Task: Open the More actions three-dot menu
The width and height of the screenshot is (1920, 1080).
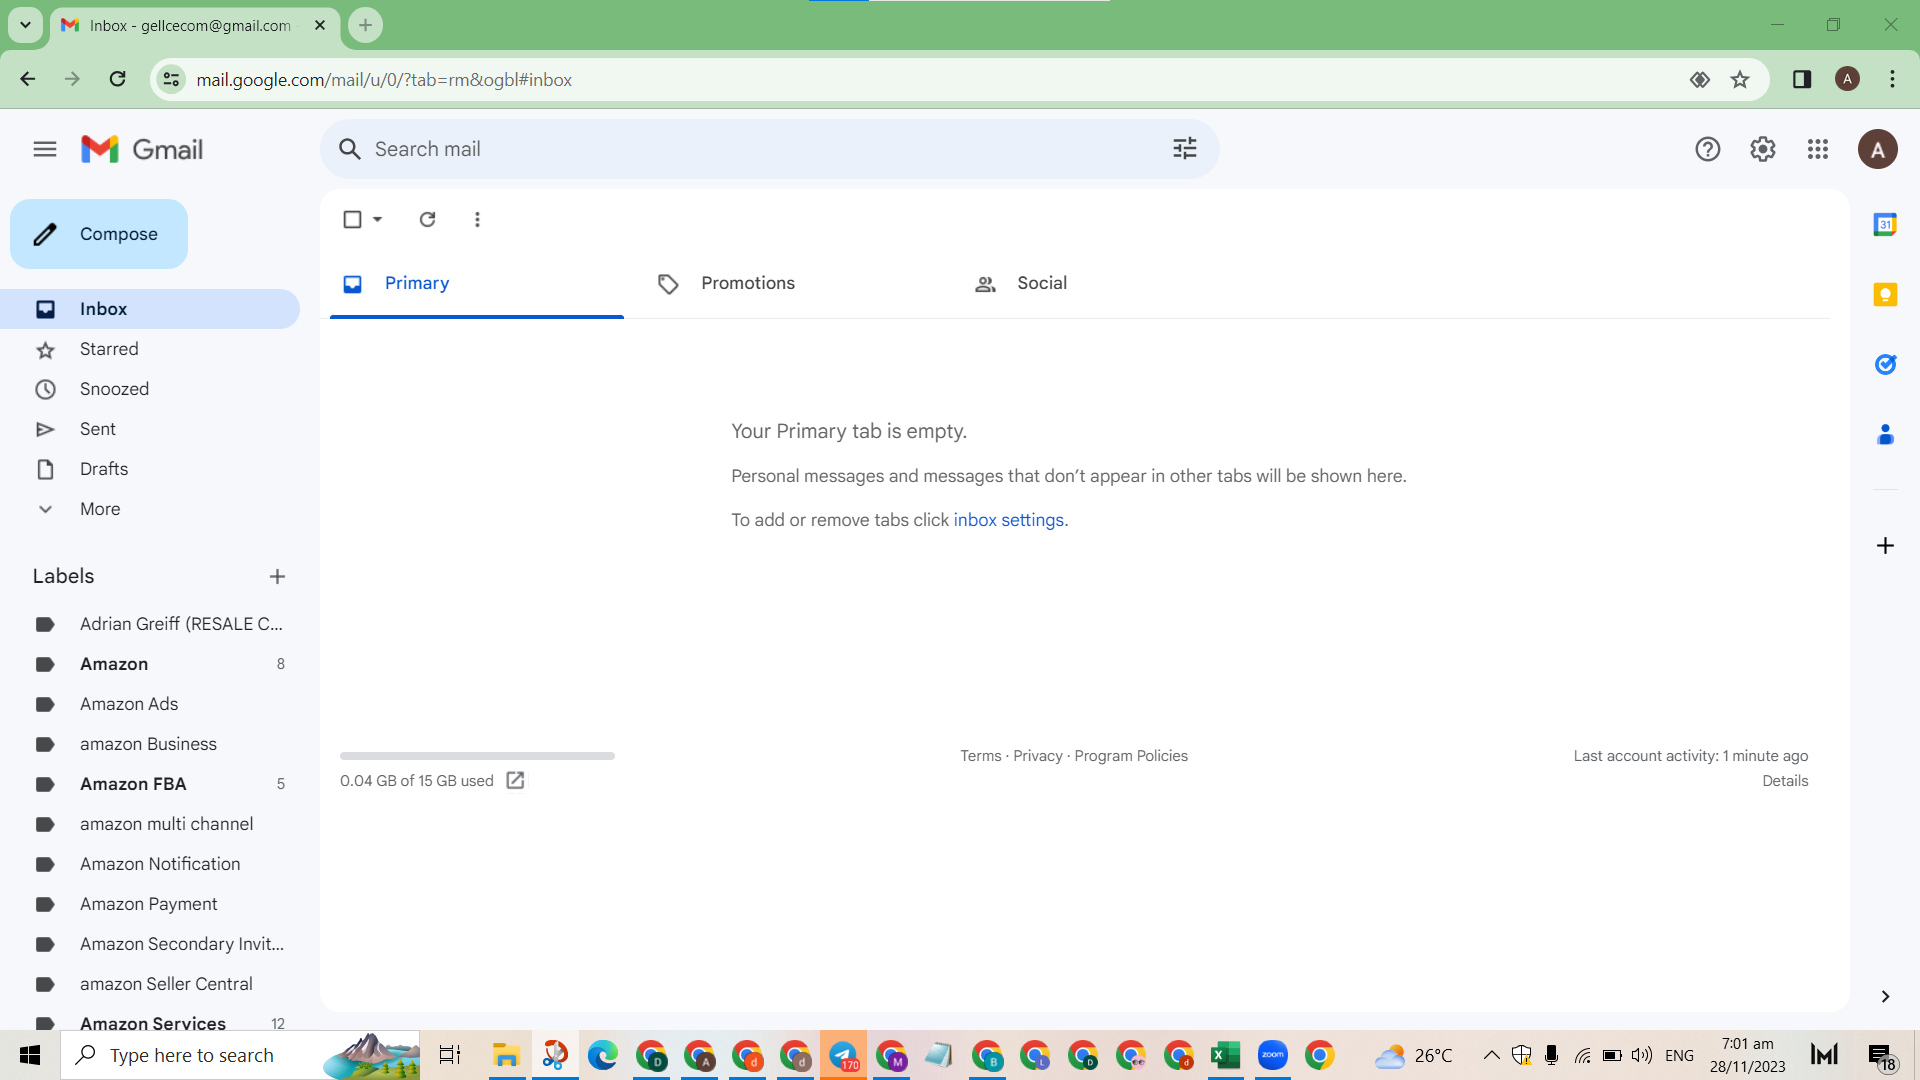Action: pyautogui.click(x=477, y=219)
